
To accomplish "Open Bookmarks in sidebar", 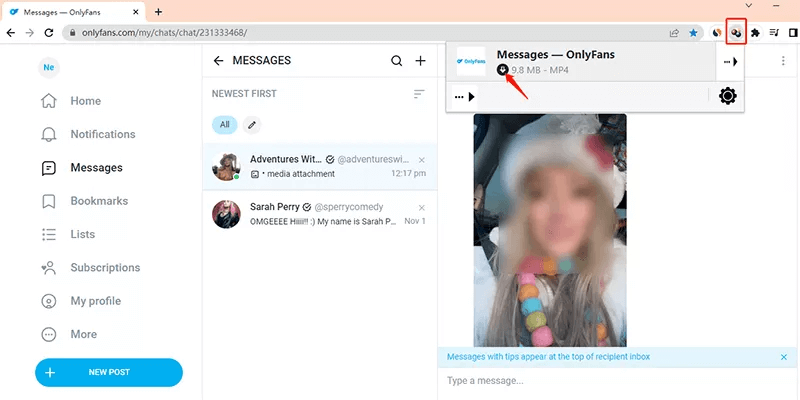I will coord(84,201).
